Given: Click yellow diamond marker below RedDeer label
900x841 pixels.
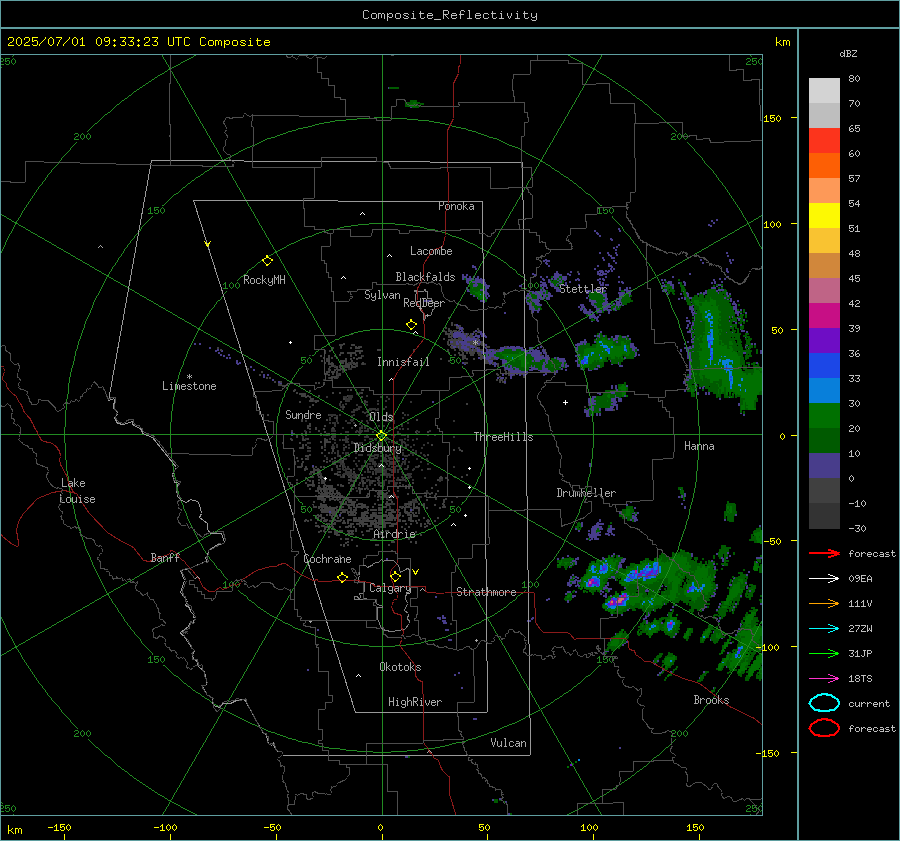Looking at the screenshot, I should [411, 324].
